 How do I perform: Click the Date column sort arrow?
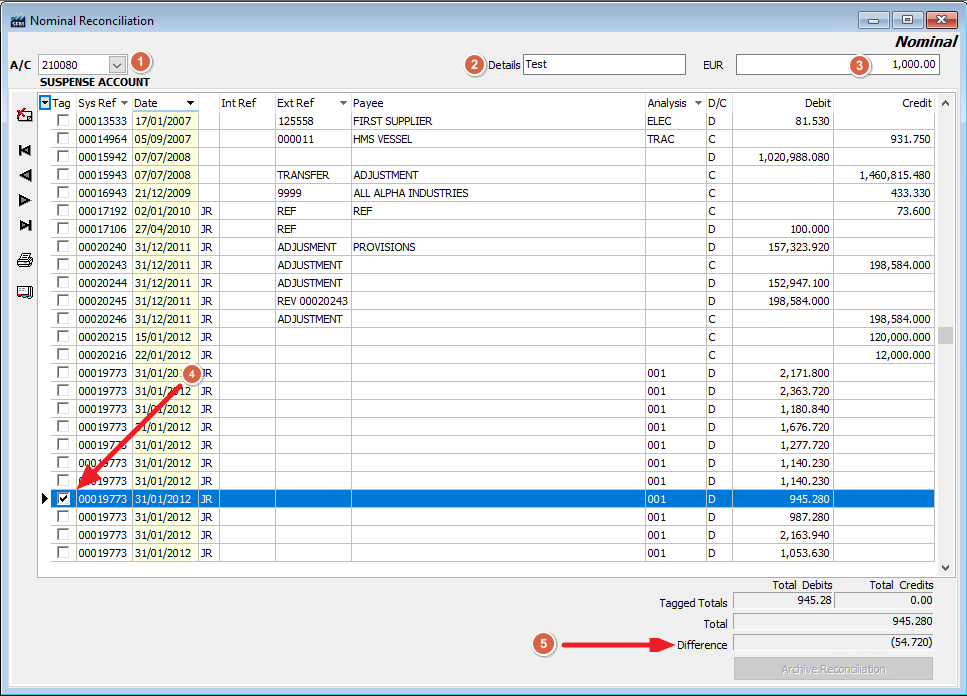(x=191, y=103)
